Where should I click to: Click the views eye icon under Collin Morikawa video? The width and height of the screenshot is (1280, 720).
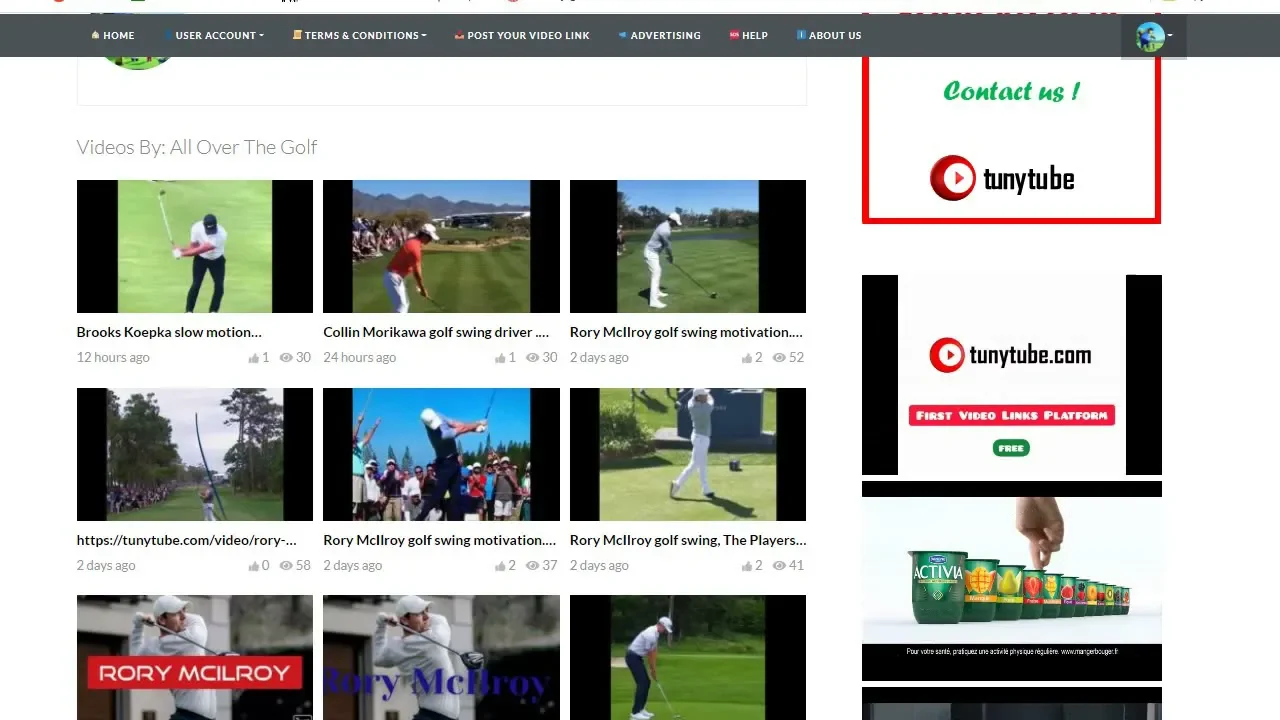pyautogui.click(x=532, y=358)
